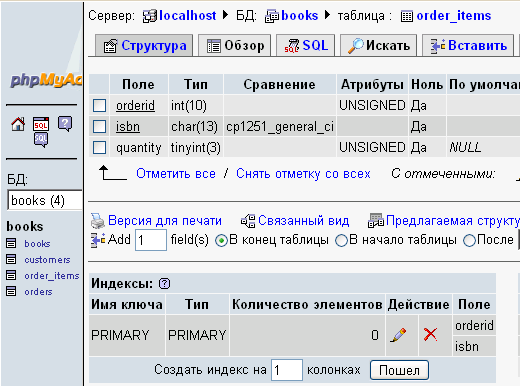This screenshot has height=386, width=520.
Task: Switch to the Обзор tab
Action: pos(234,46)
